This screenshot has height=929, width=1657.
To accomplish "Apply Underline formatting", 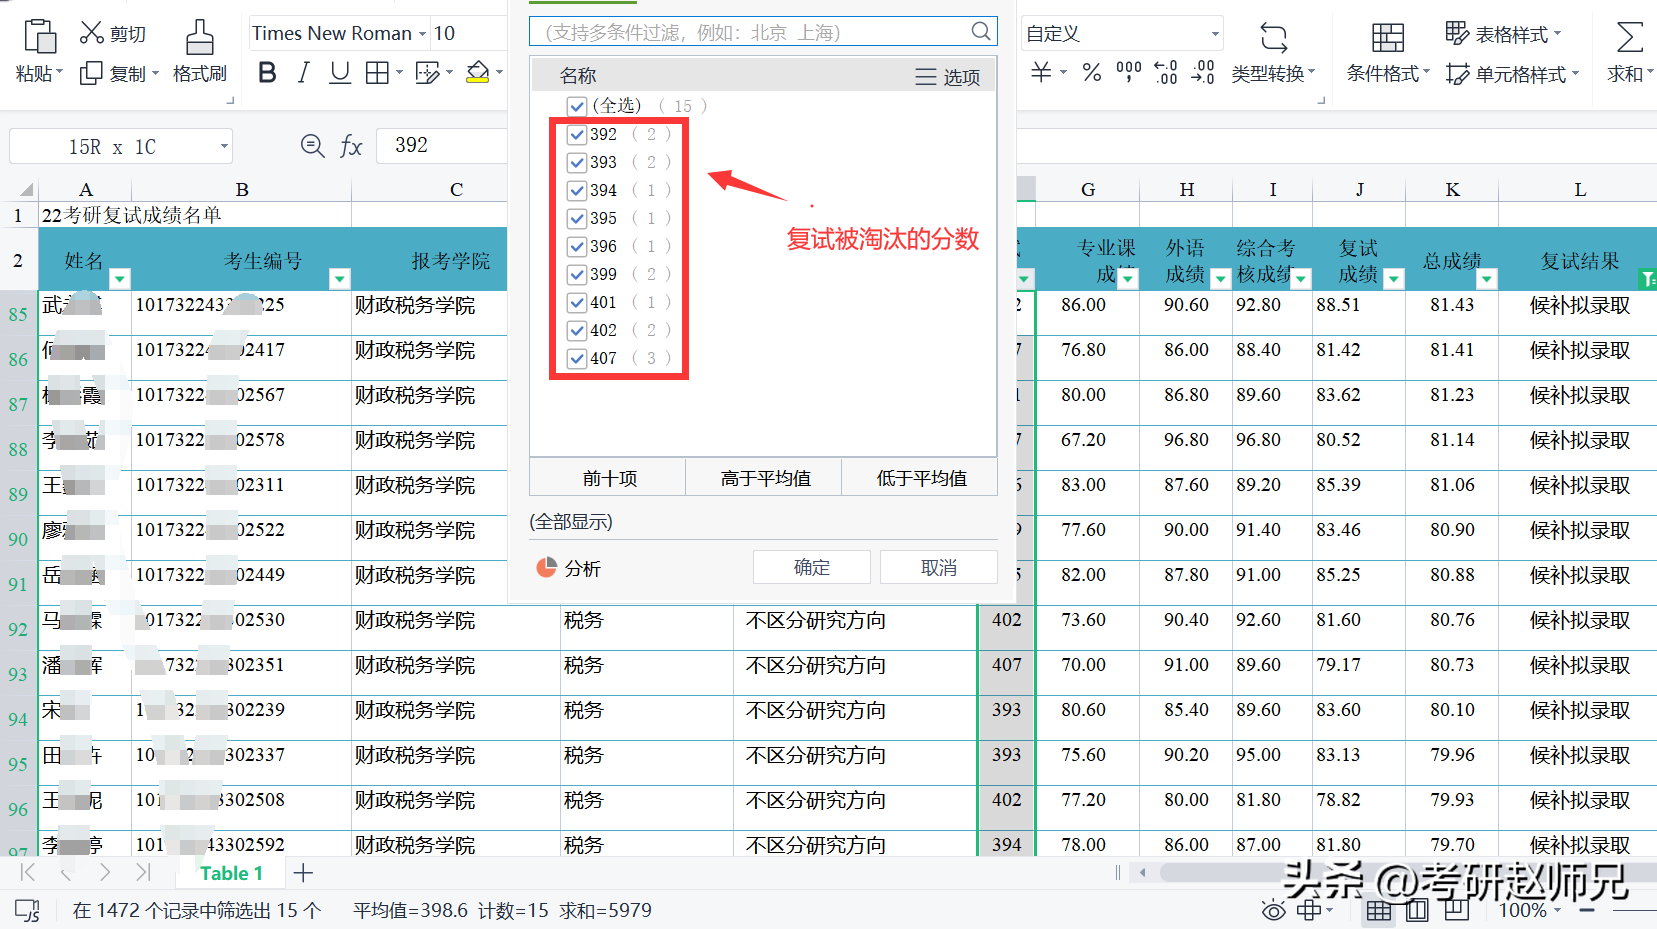I will [x=340, y=73].
